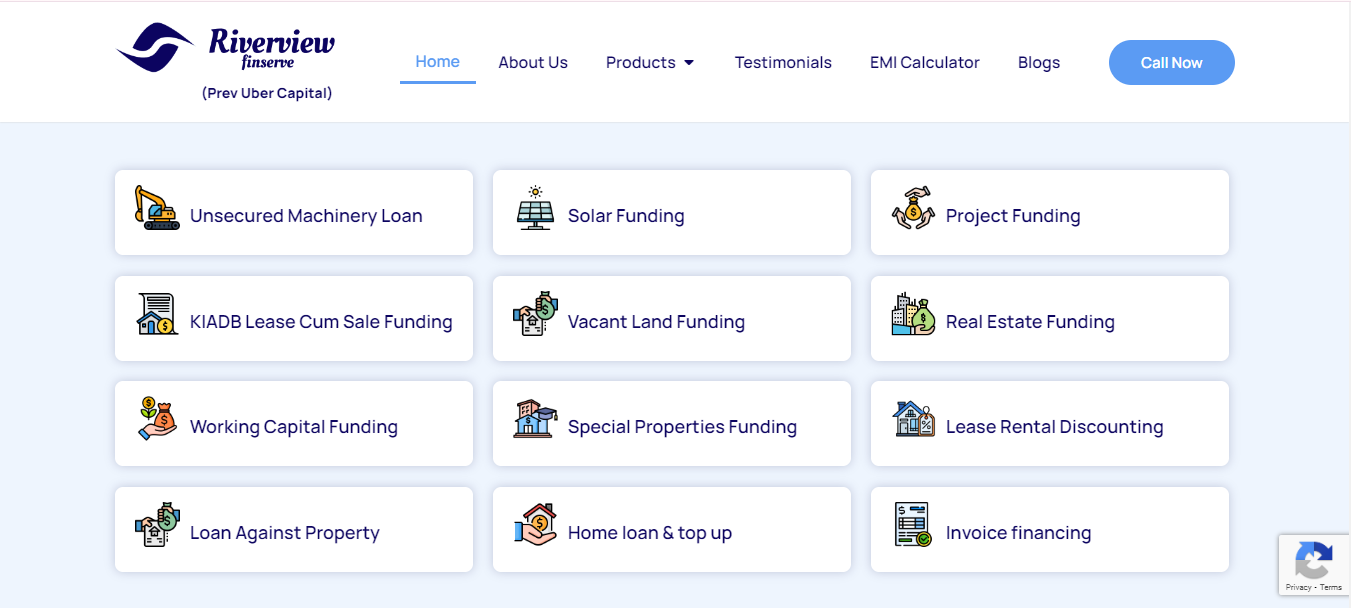Viewport: 1351px width, 608px height.
Task: Select the Loan Against Property card
Action: tap(294, 530)
